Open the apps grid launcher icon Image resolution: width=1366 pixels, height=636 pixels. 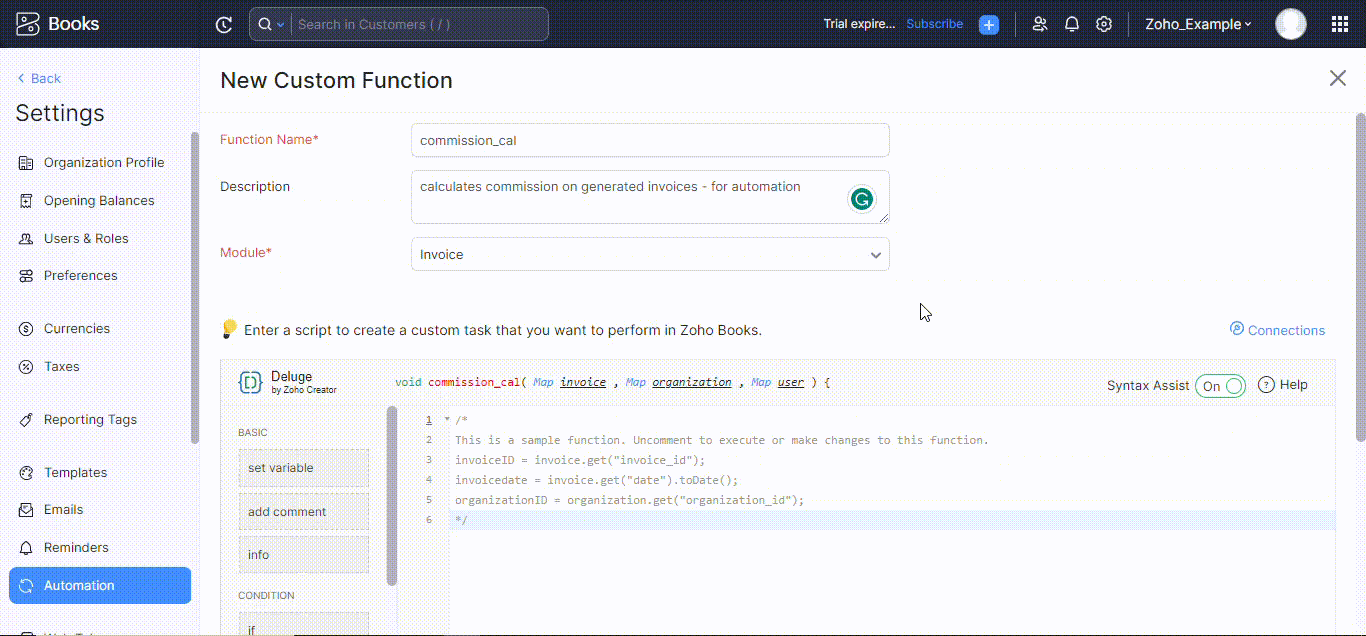coord(1340,25)
